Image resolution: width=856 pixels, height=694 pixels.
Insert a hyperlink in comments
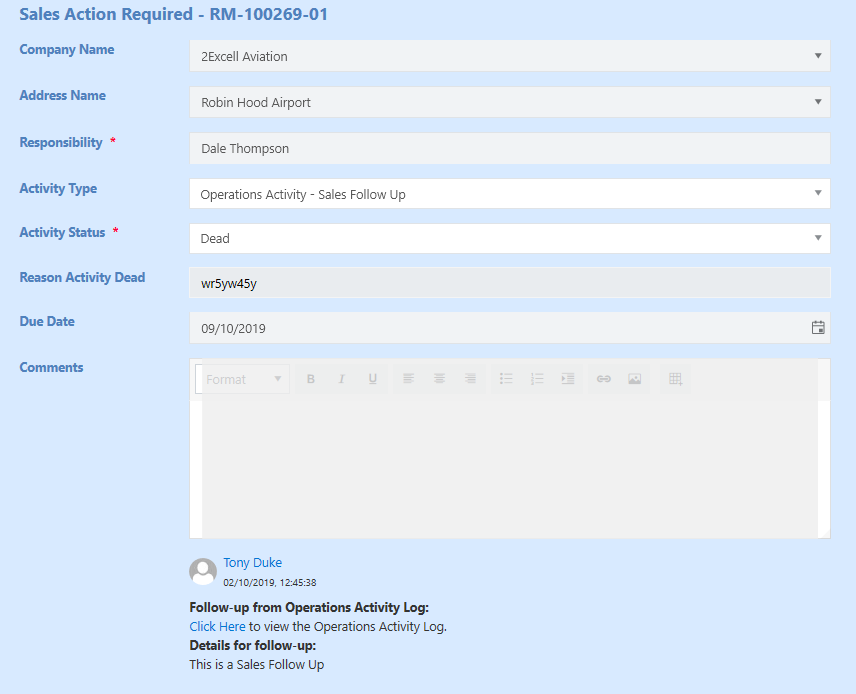[x=604, y=379]
